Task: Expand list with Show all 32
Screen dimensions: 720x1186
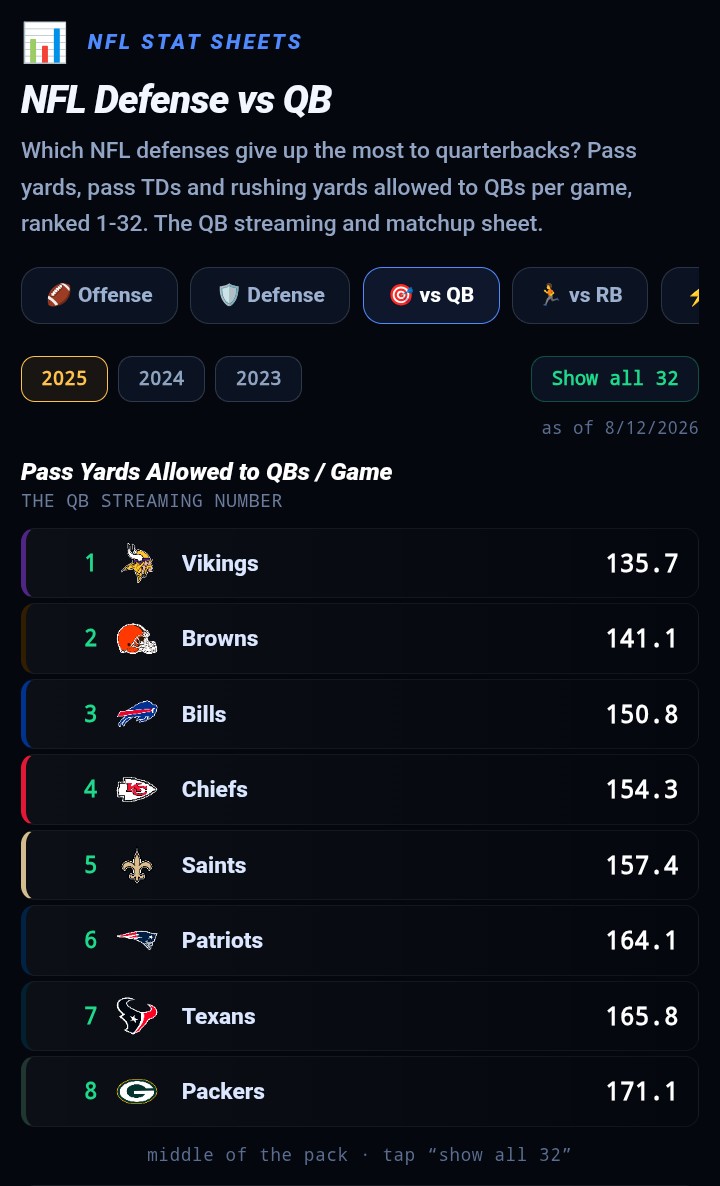Action: point(615,379)
